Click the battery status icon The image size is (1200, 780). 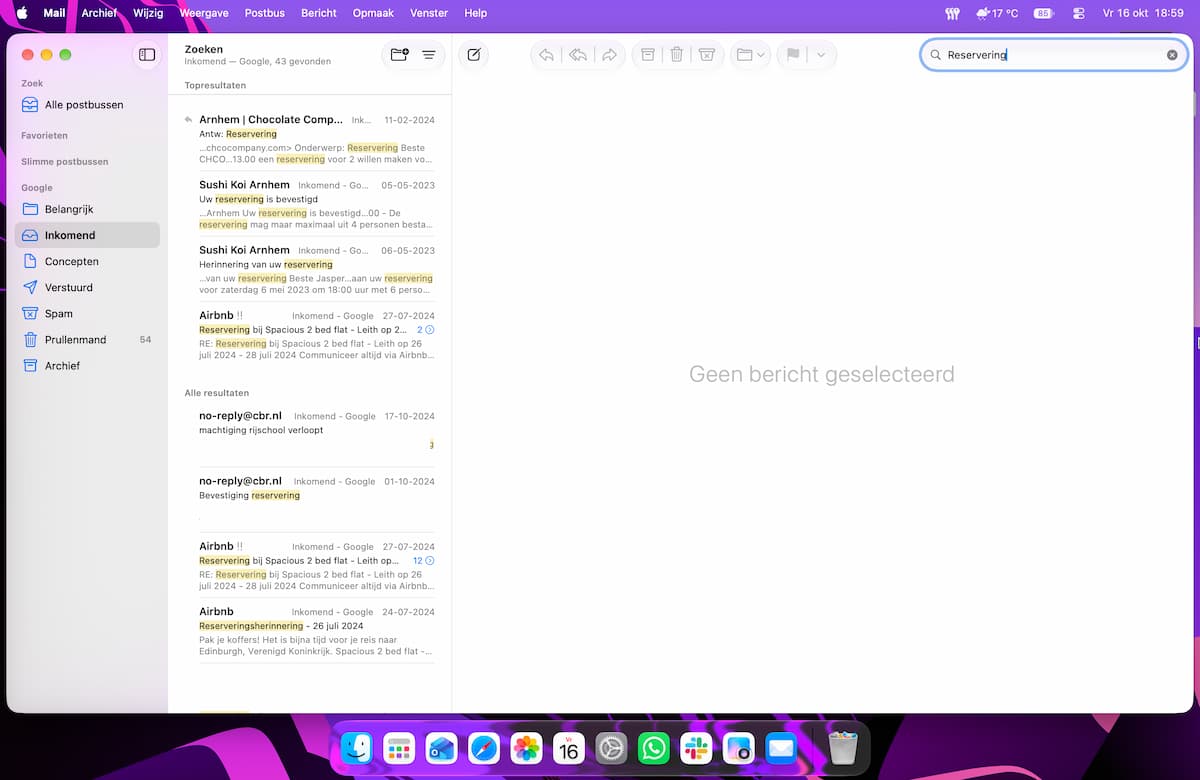pyautogui.click(x=1044, y=13)
